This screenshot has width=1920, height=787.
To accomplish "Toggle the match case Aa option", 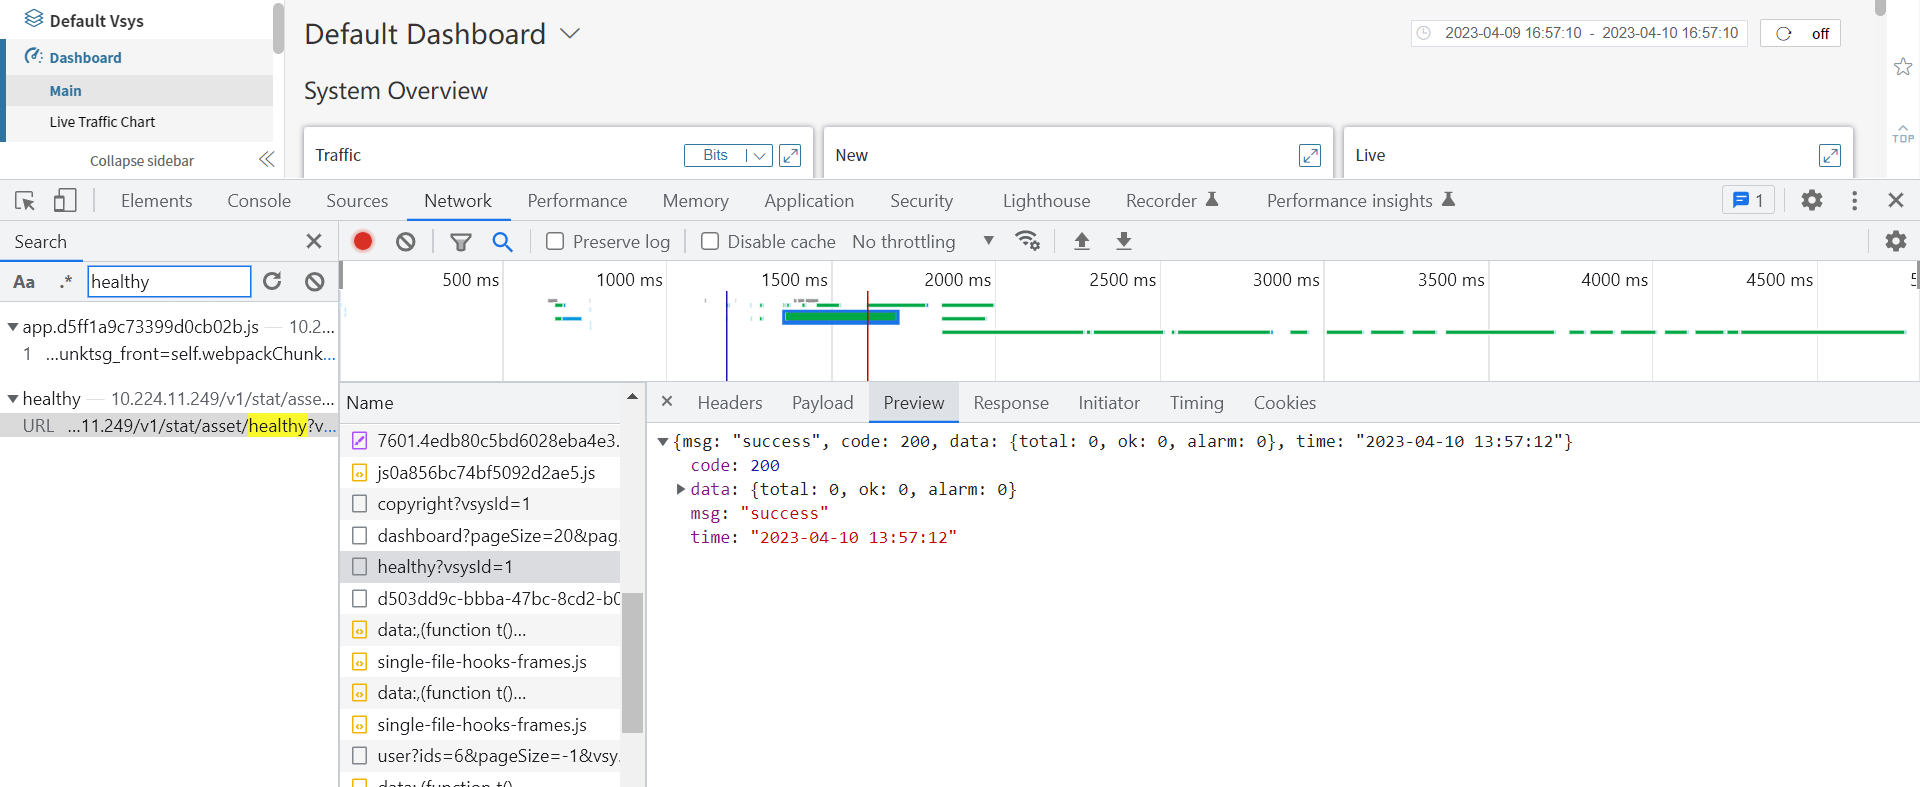I will coord(24,282).
